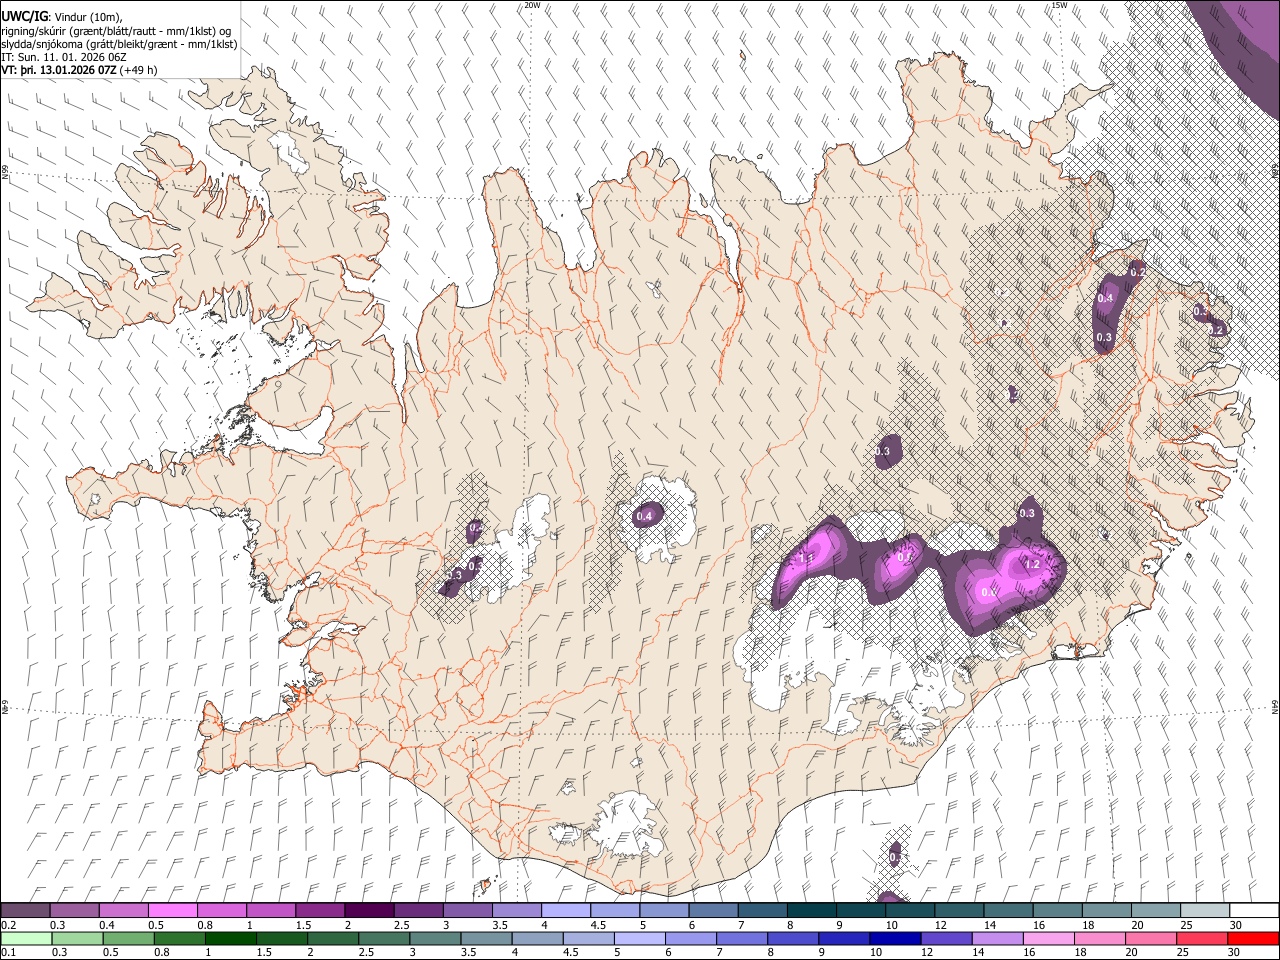Click the 'slydda/snjókoma (grátt/bleikt/grænt' description line
This screenshot has width=1280, height=960.
point(119,44)
